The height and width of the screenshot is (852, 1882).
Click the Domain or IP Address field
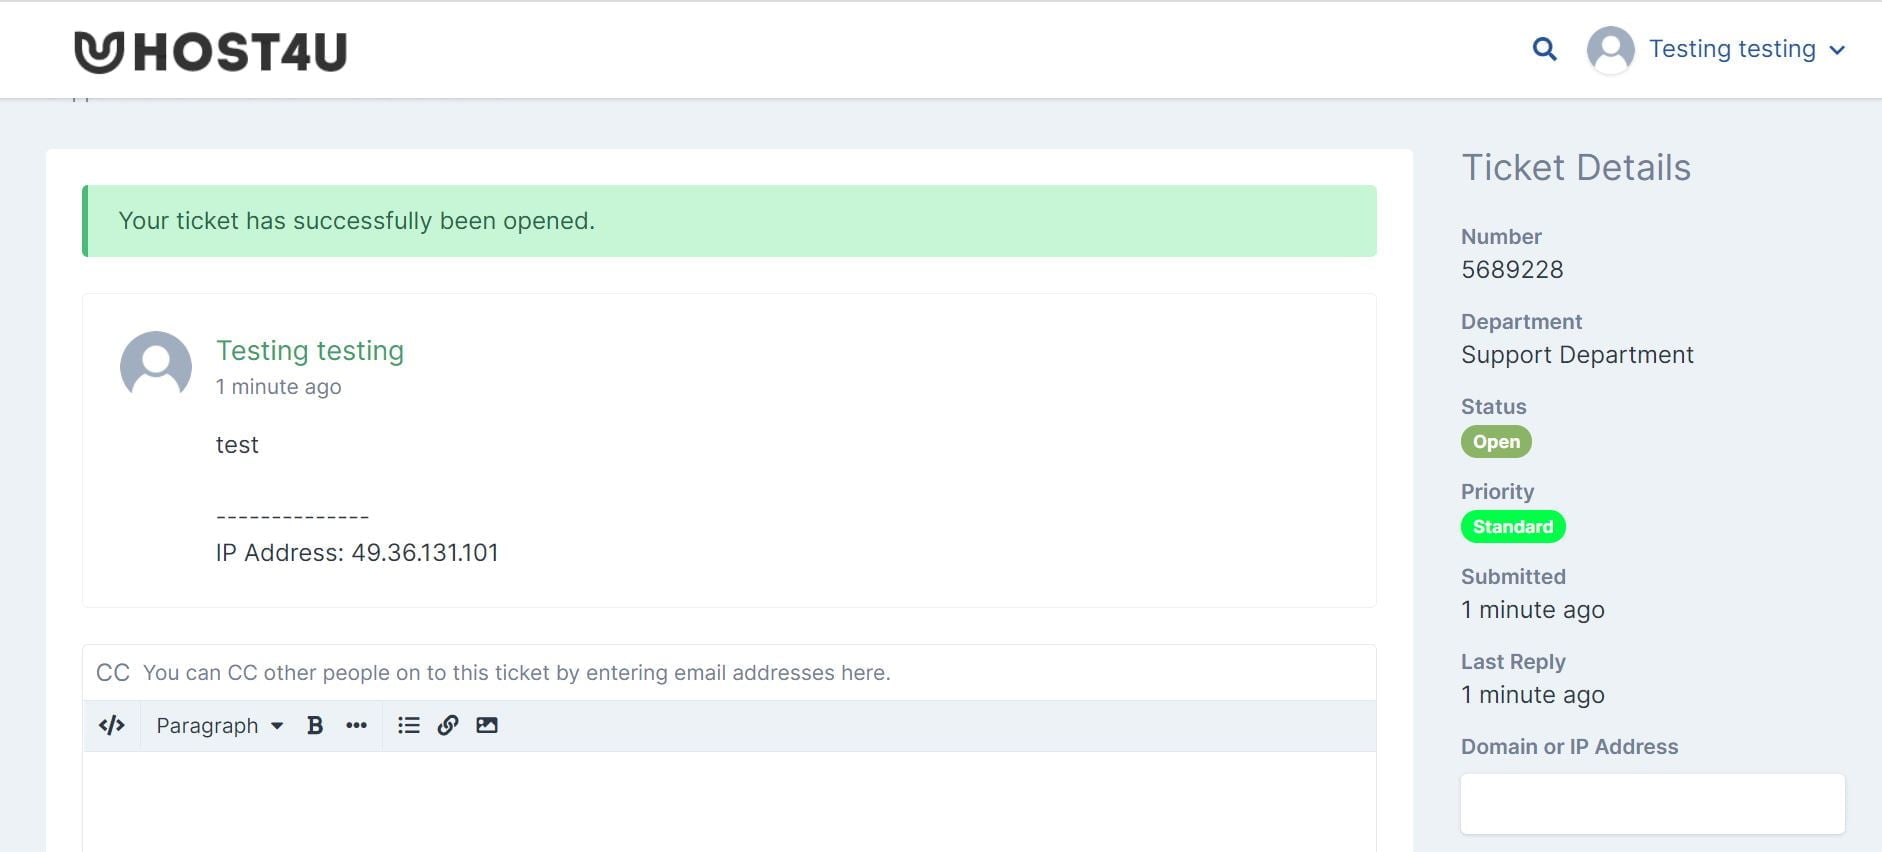1652,803
